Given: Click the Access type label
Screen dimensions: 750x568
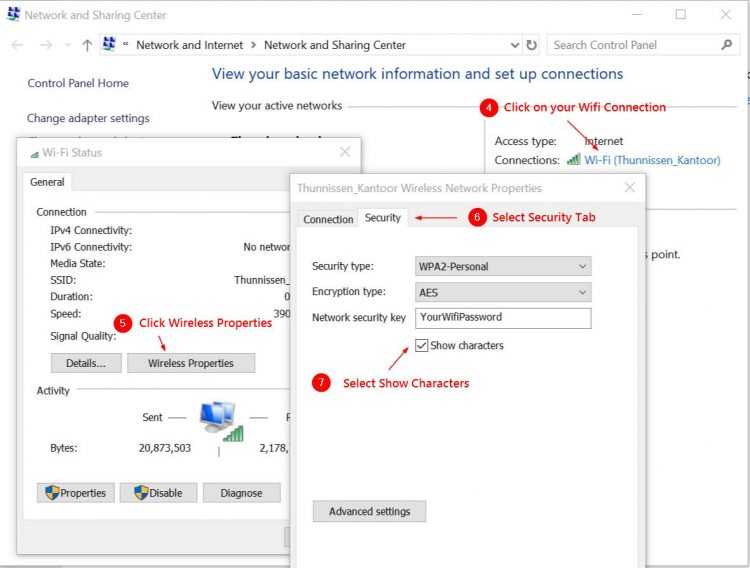Looking at the screenshot, I should pos(525,141).
